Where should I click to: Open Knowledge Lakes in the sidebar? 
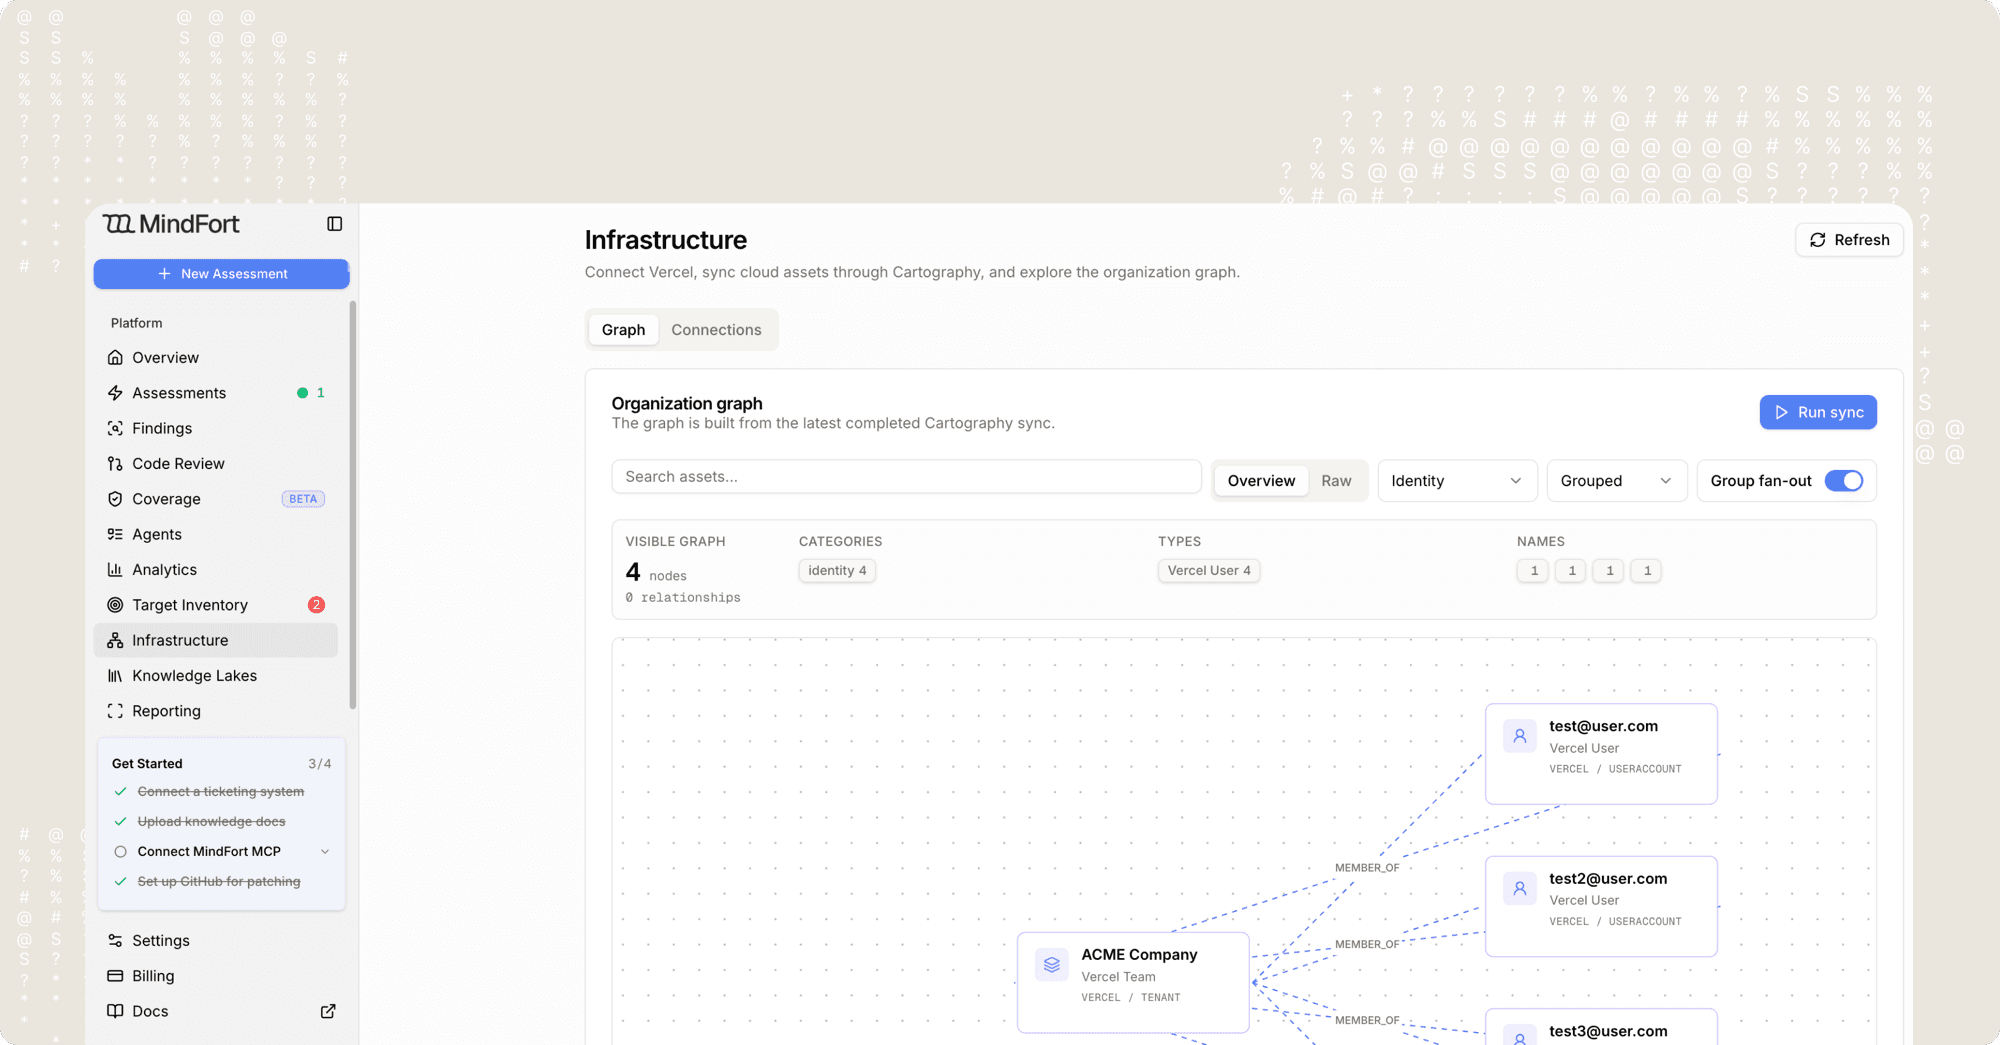coord(216,676)
